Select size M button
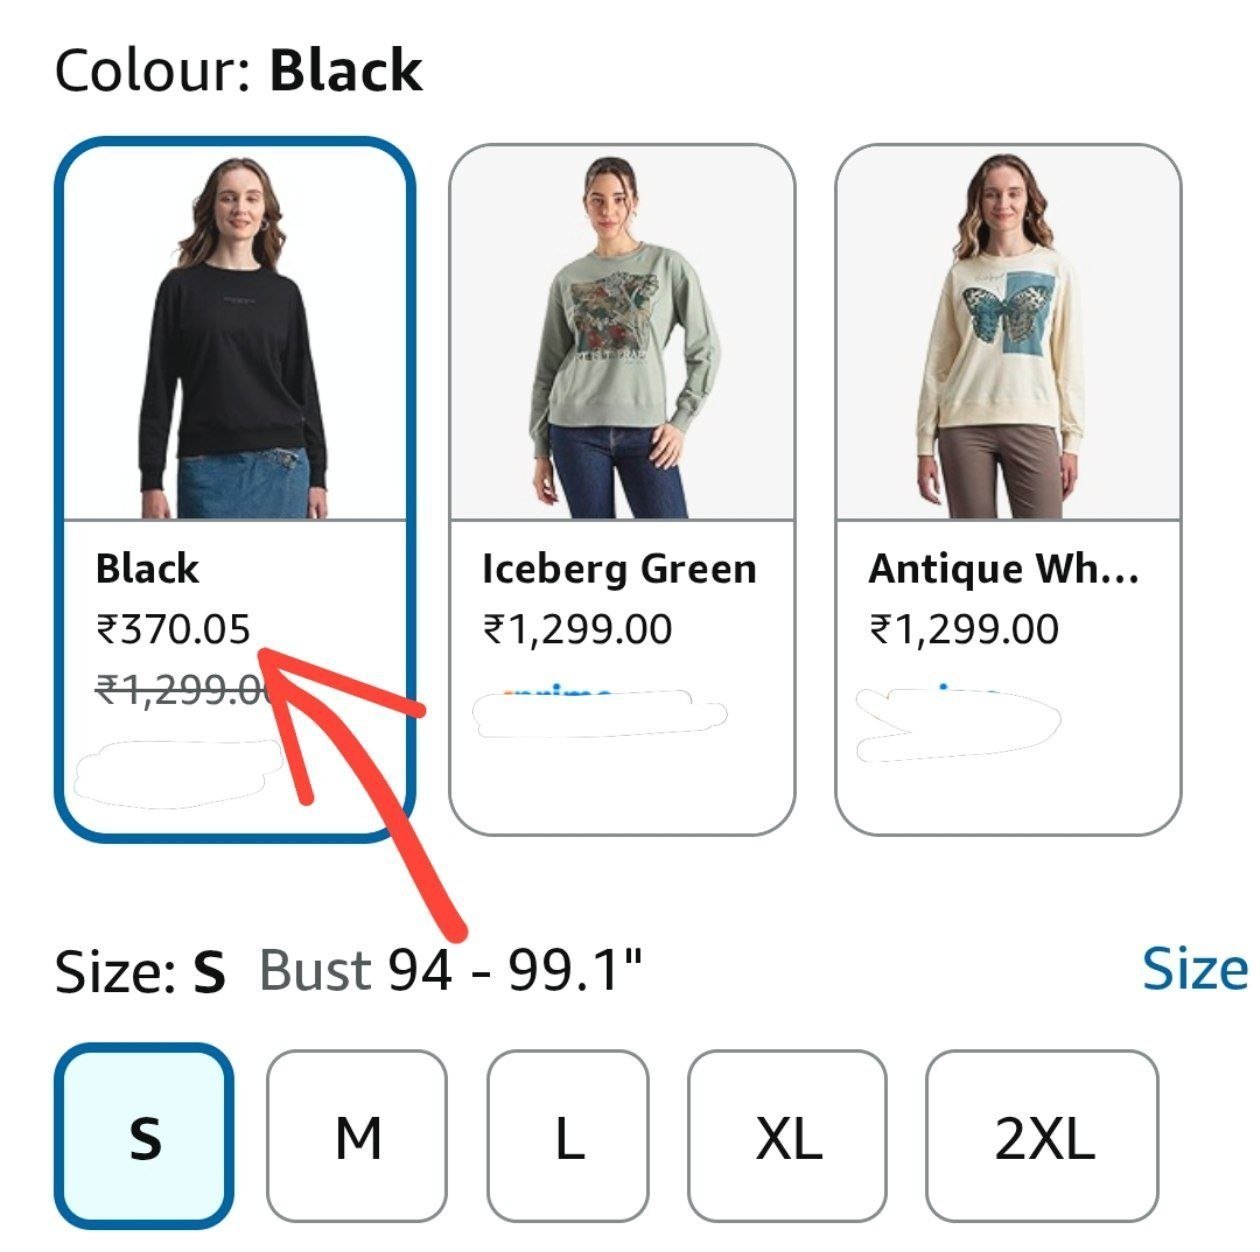The image size is (1260, 1252). pos(357,1136)
